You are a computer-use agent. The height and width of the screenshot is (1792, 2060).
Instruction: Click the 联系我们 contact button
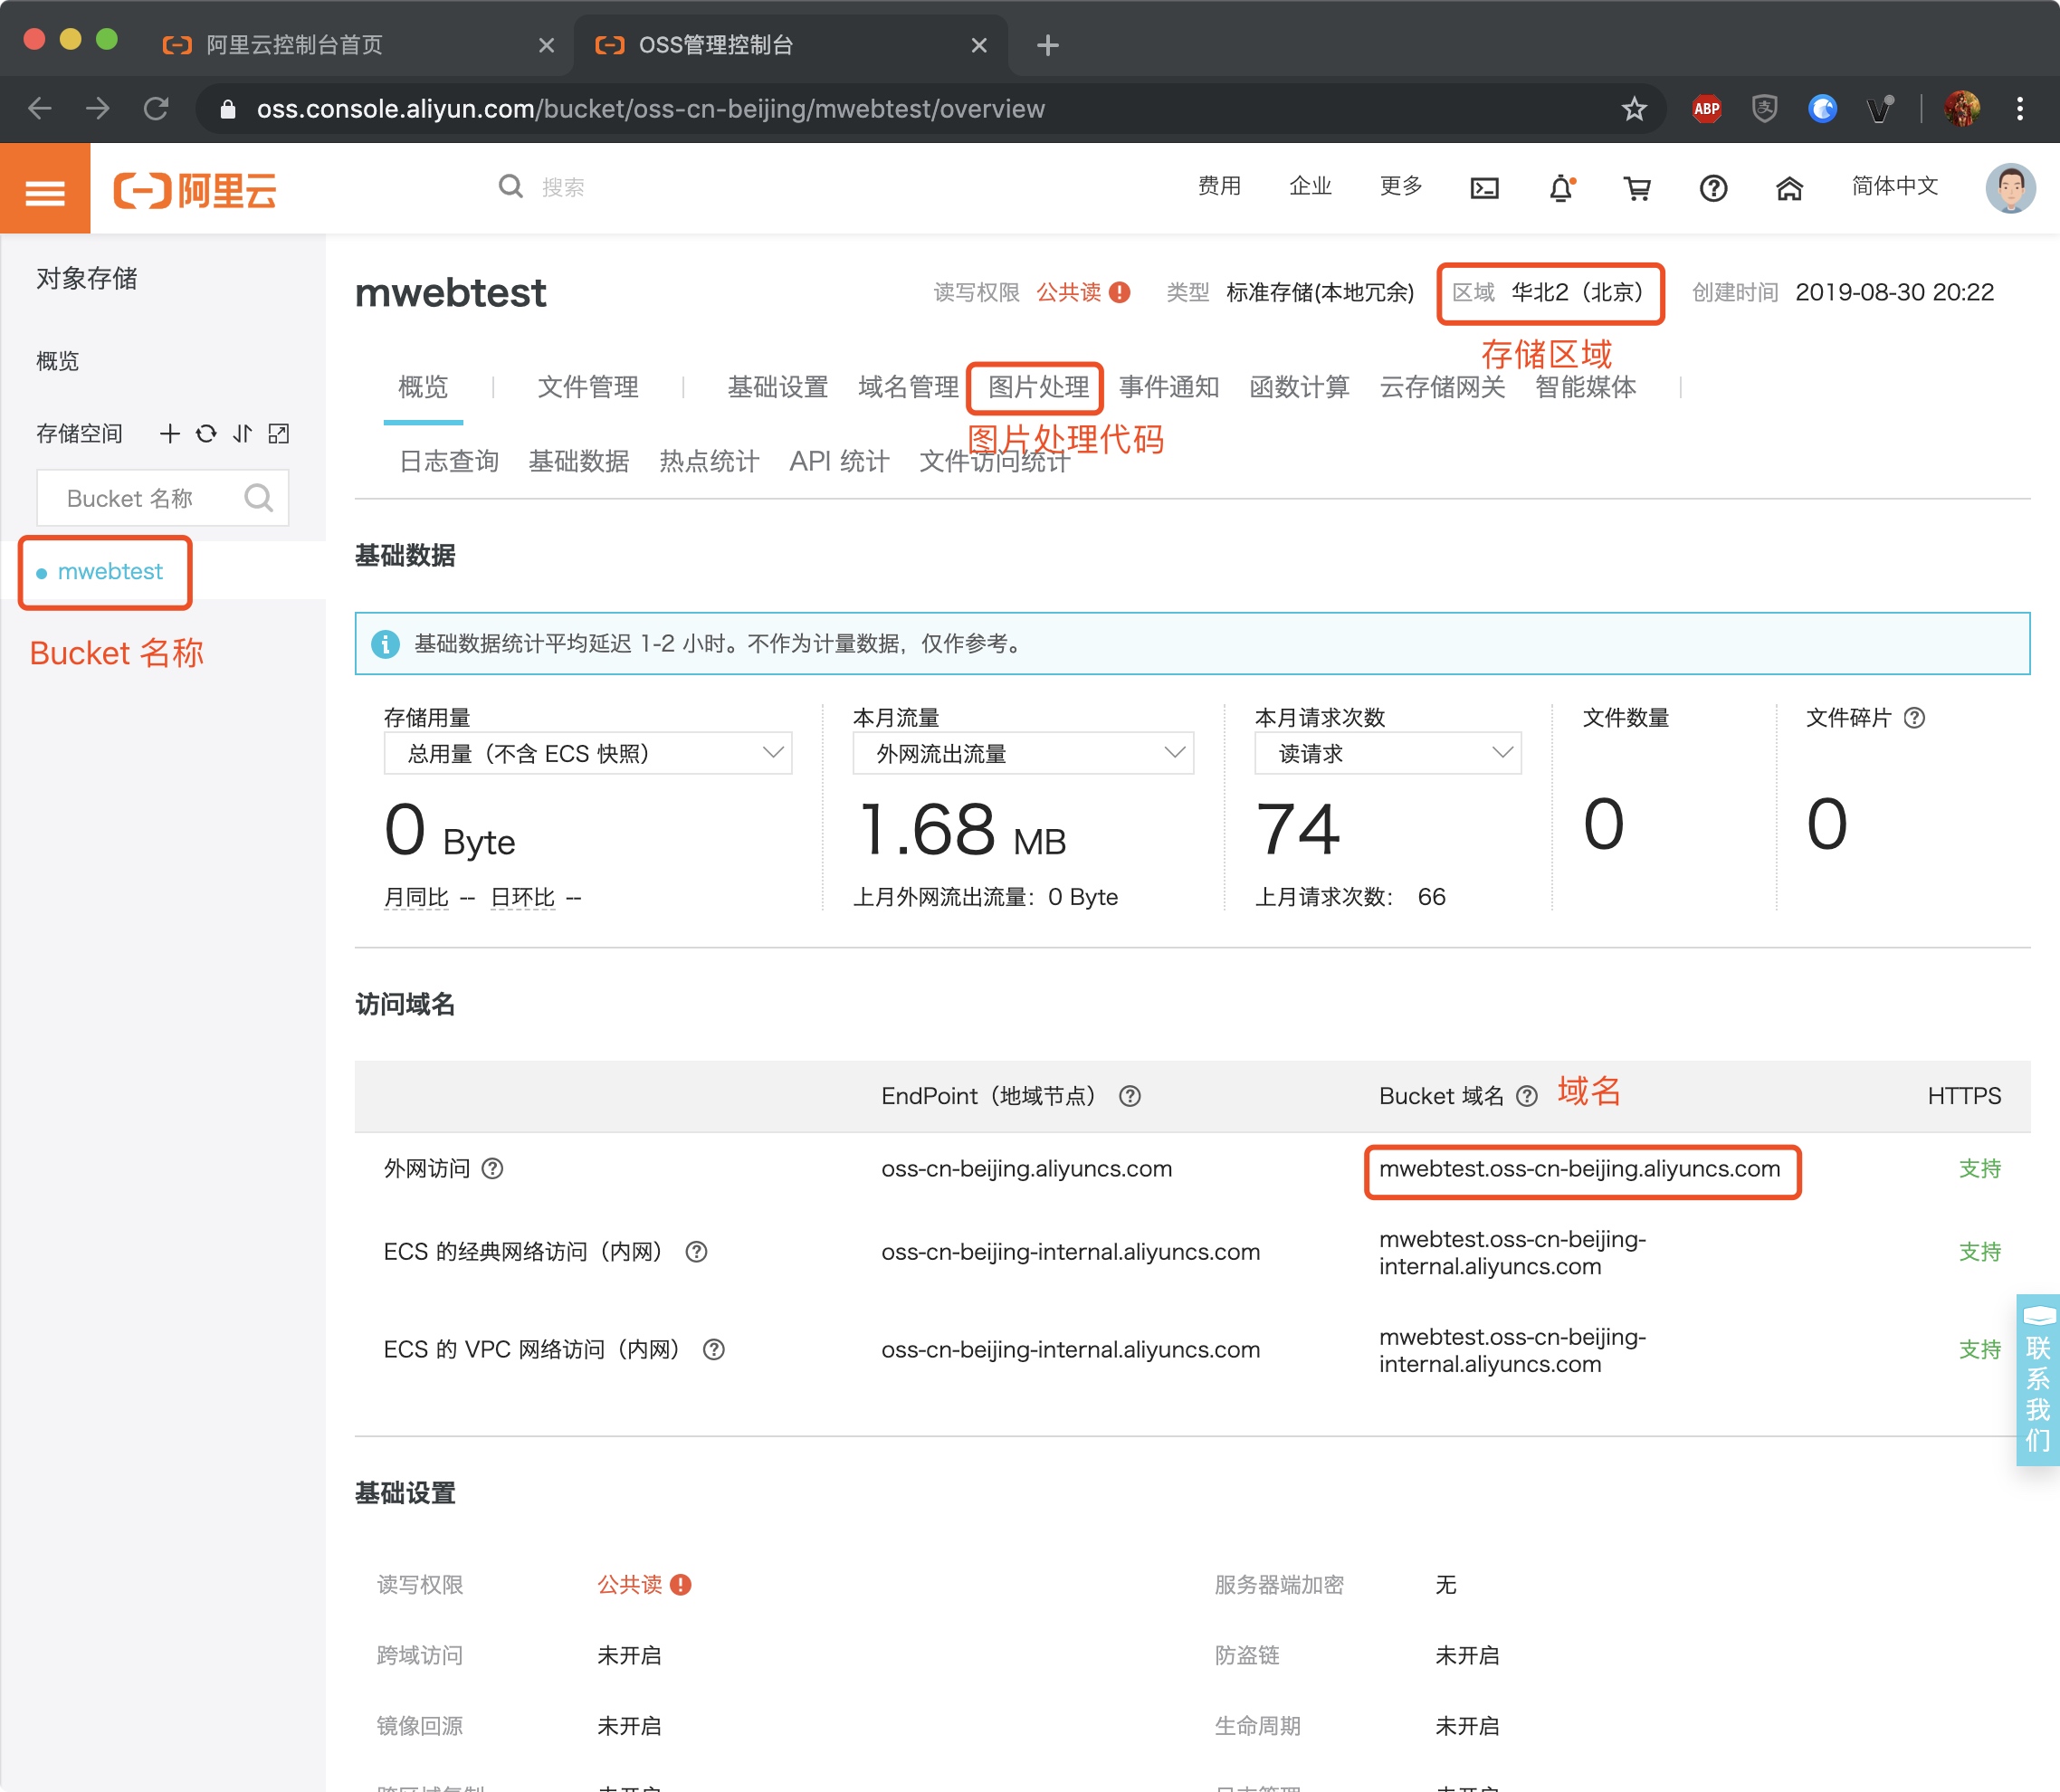point(2037,1380)
